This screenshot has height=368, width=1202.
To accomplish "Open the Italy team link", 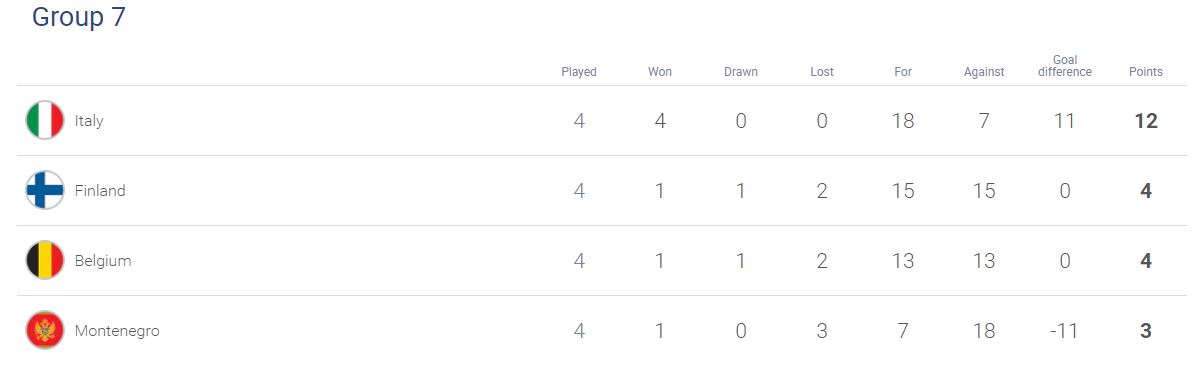I will (89, 121).
